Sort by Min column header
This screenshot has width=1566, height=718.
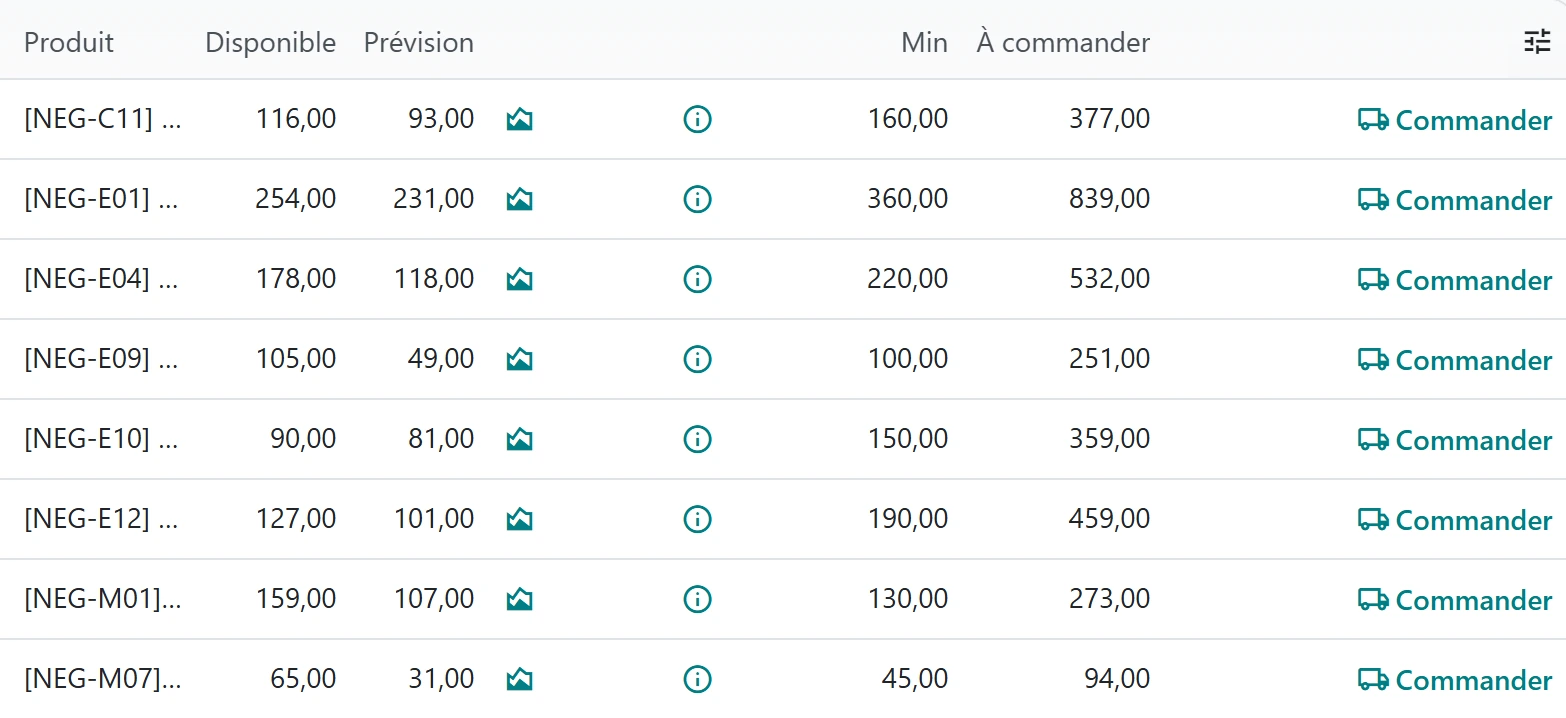click(924, 43)
